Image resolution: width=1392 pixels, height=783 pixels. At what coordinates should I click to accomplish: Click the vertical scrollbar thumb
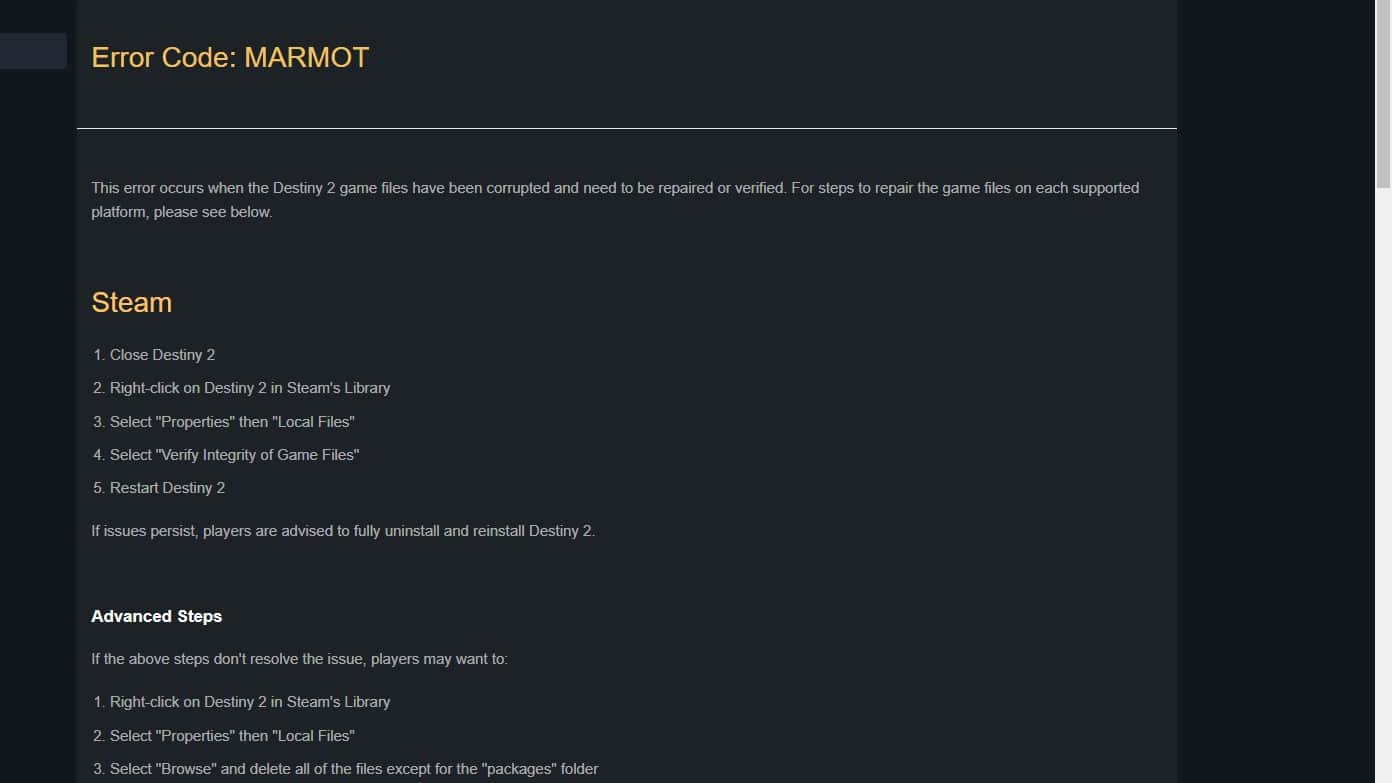coord(1383,94)
